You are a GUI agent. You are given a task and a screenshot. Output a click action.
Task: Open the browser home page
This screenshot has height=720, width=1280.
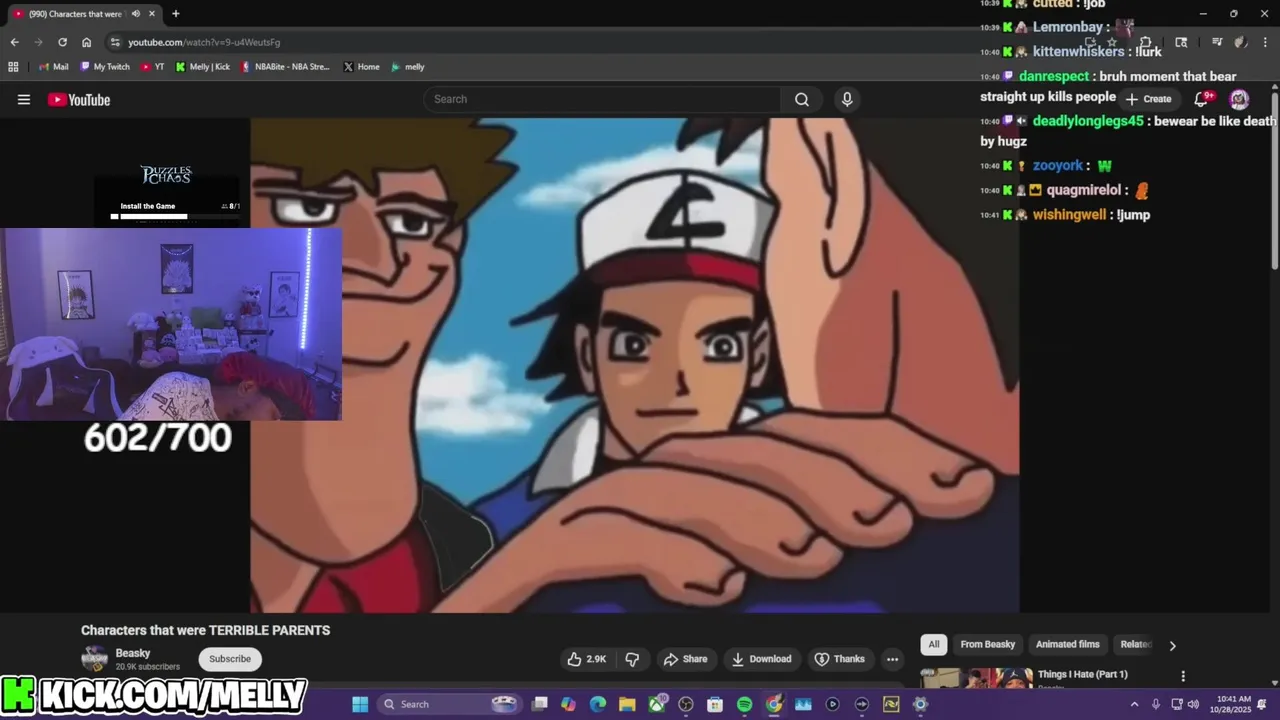pyautogui.click(x=86, y=42)
